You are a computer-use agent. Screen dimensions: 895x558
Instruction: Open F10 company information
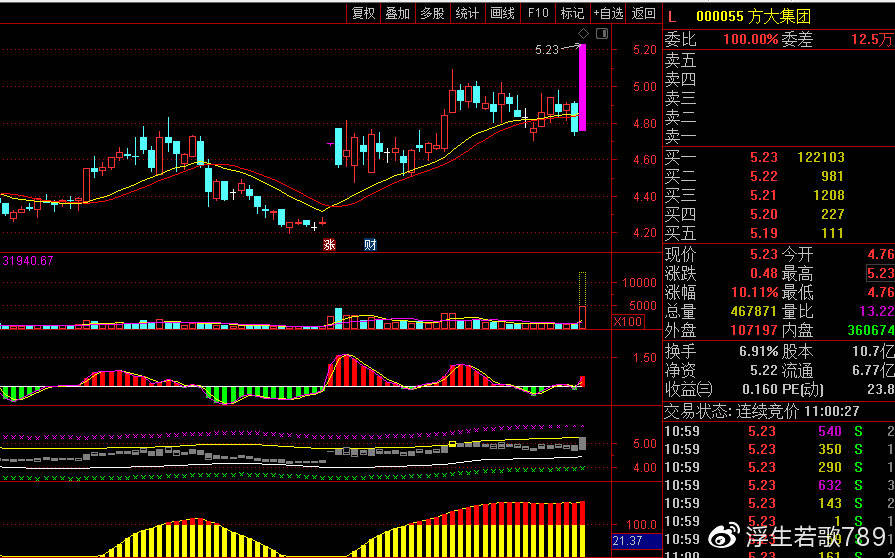[x=538, y=13]
